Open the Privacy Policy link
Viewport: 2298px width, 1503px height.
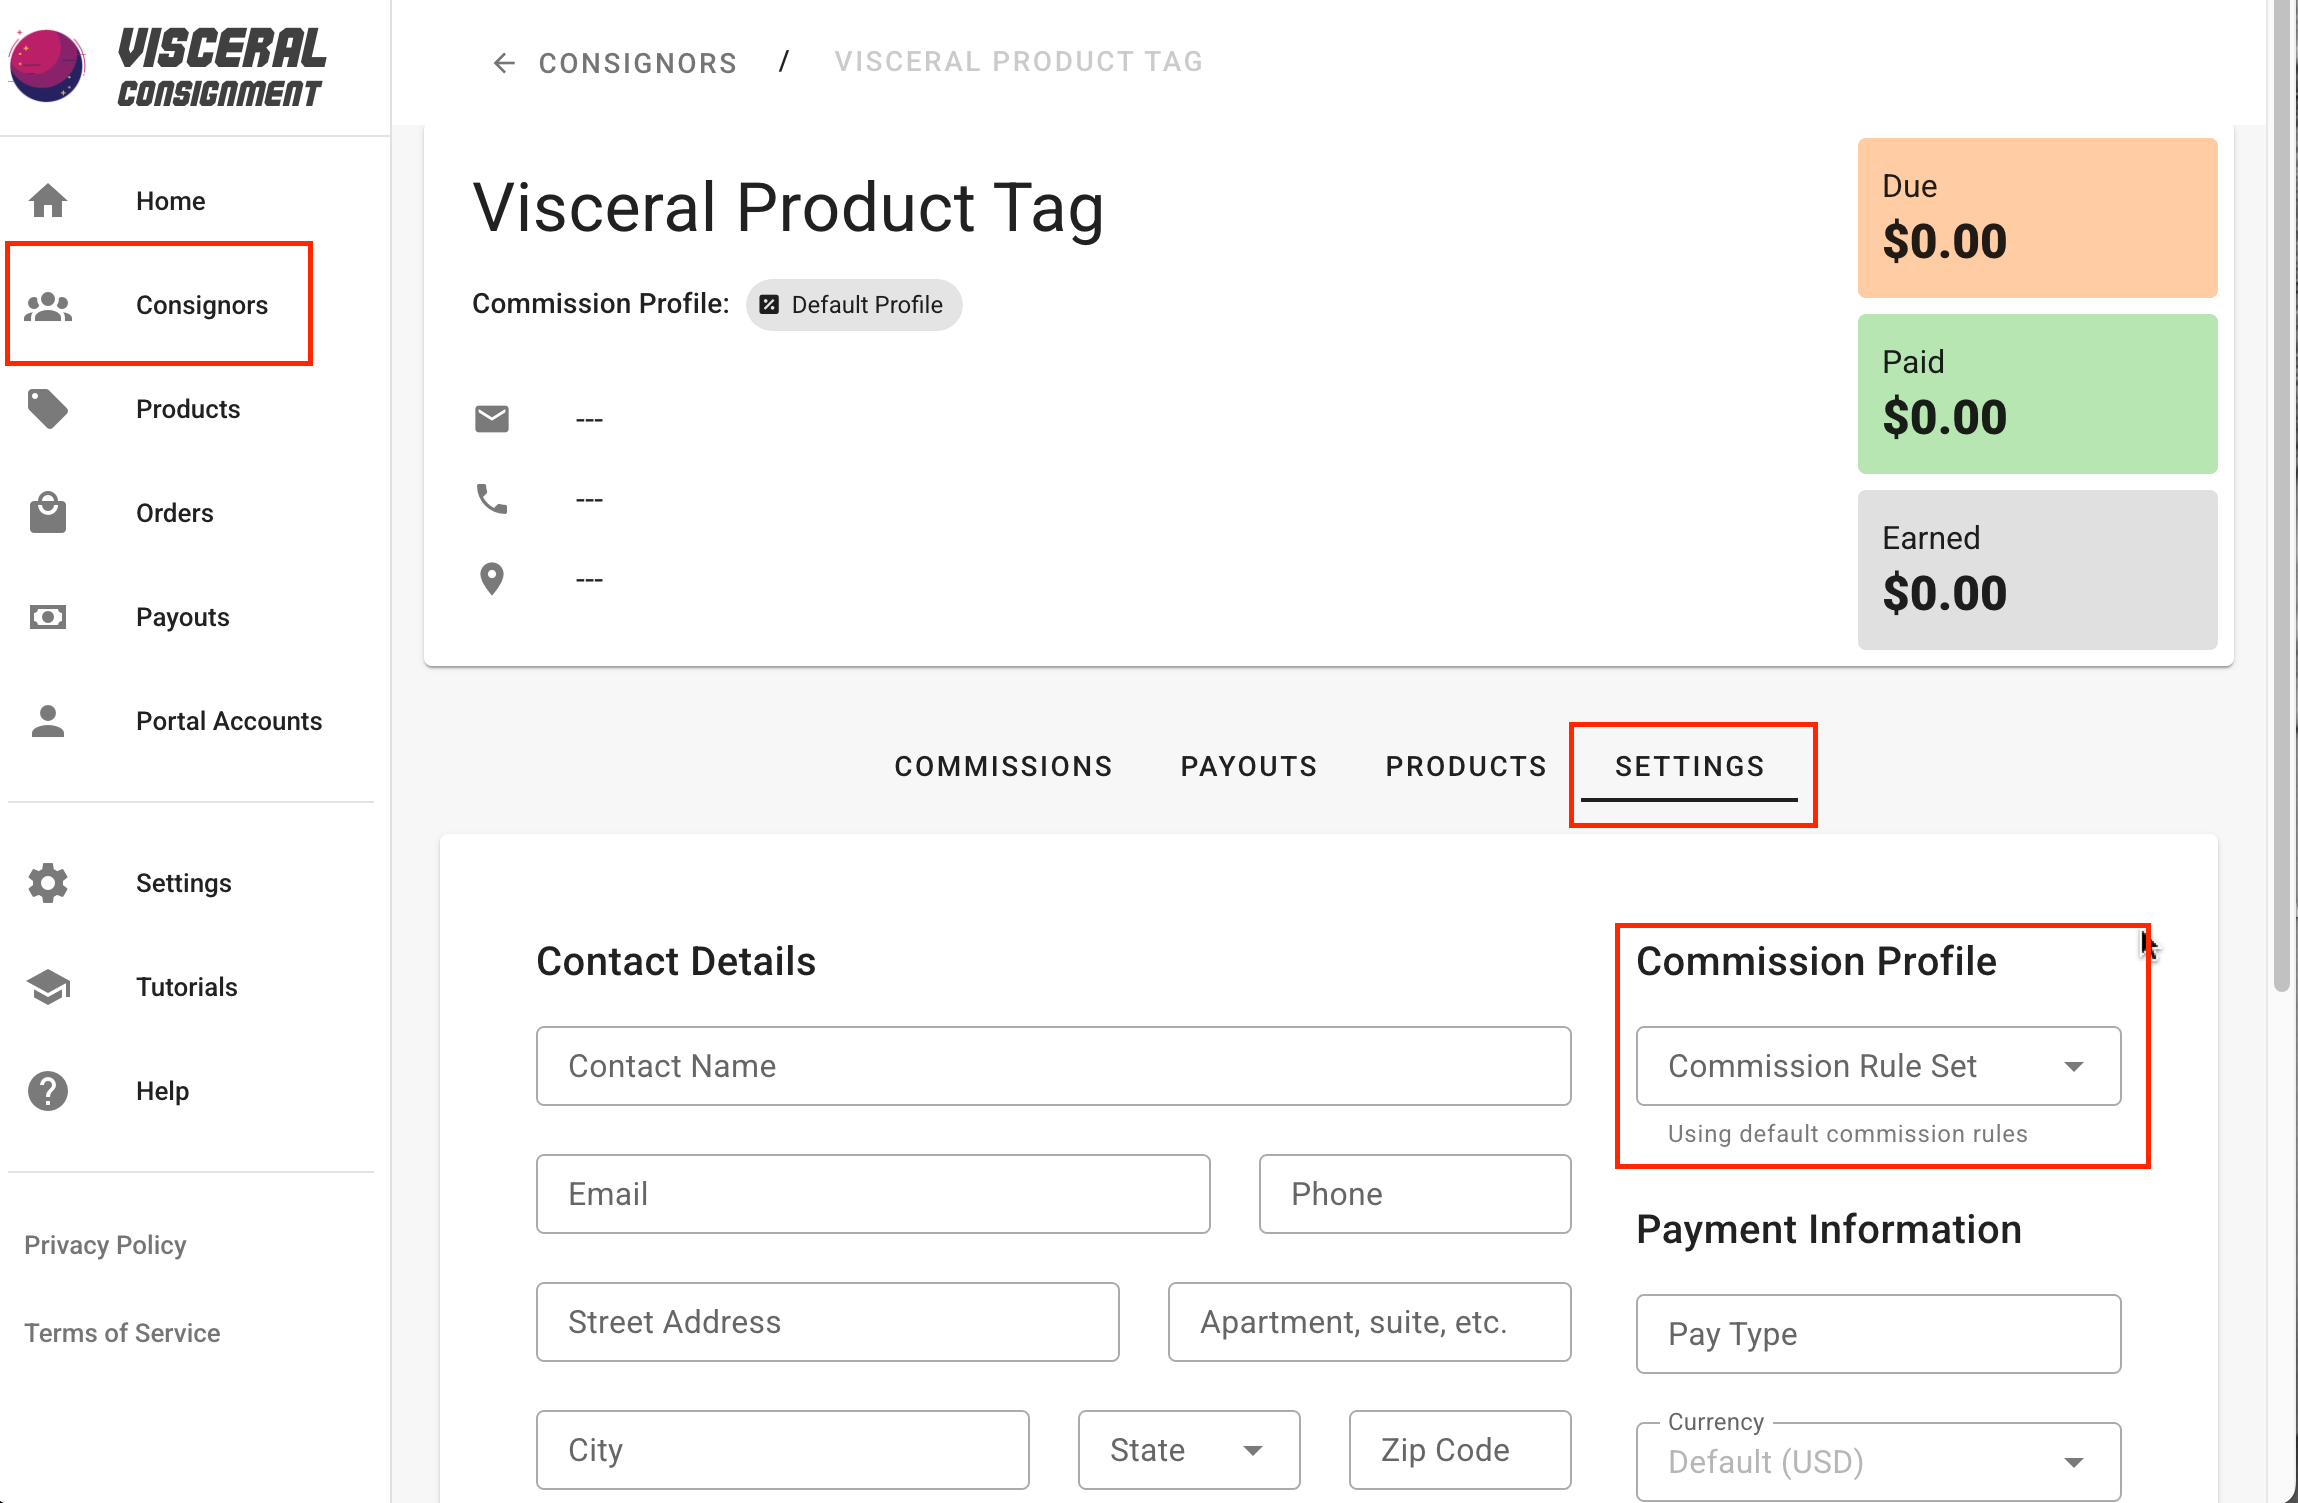tap(105, 1245)
